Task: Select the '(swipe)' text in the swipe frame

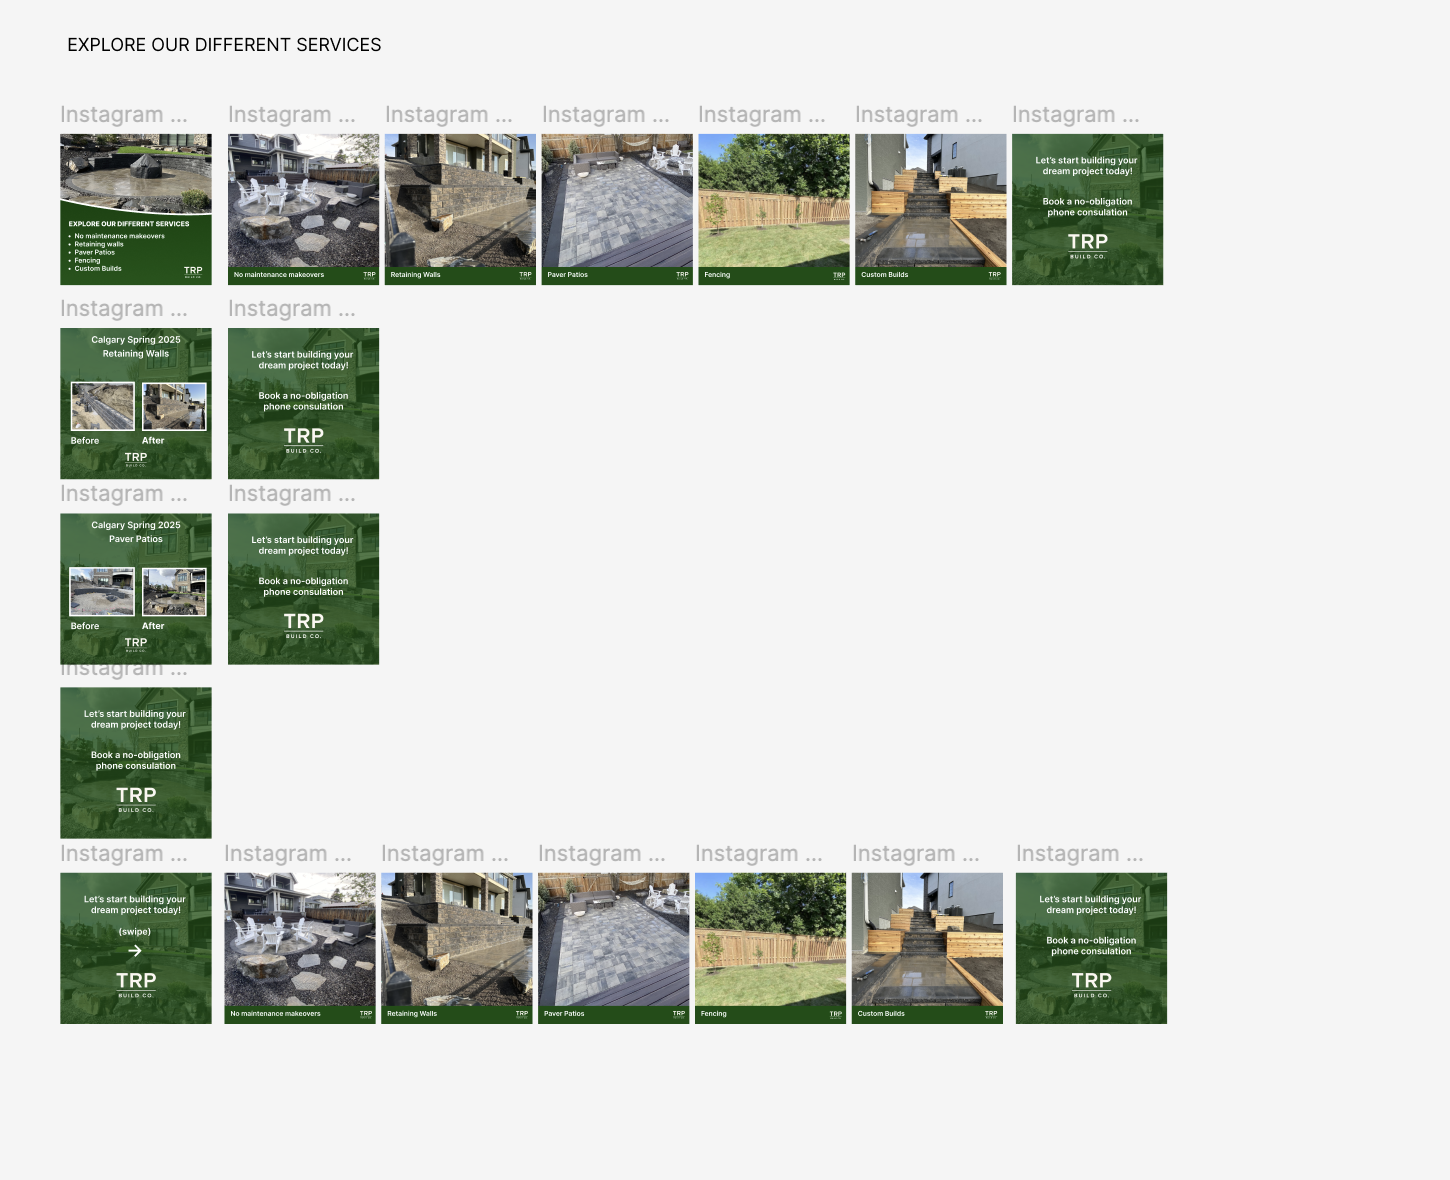Action: 135,932
